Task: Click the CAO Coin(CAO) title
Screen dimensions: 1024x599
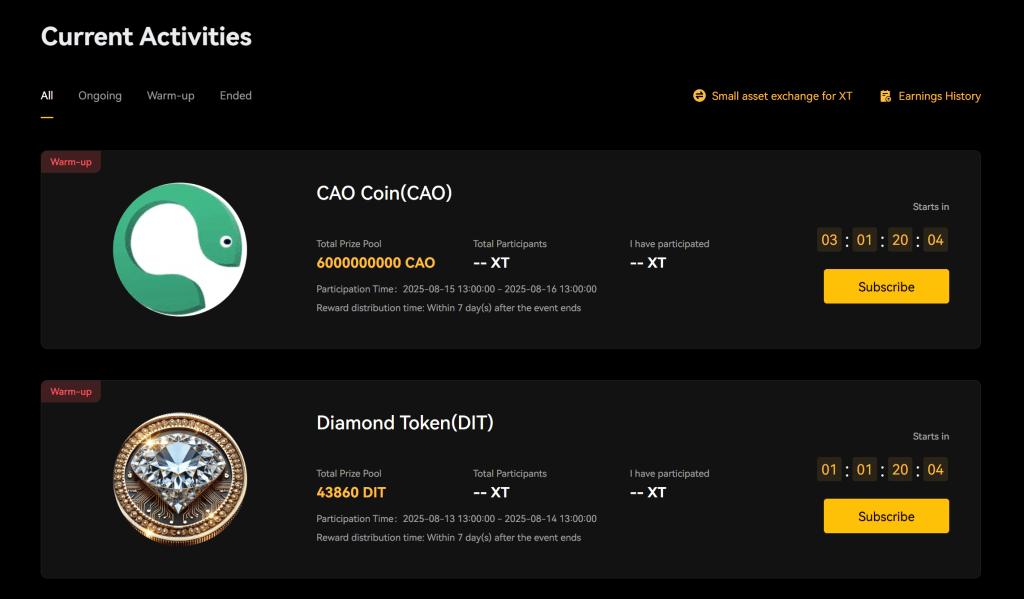Action: pos(384,193)
